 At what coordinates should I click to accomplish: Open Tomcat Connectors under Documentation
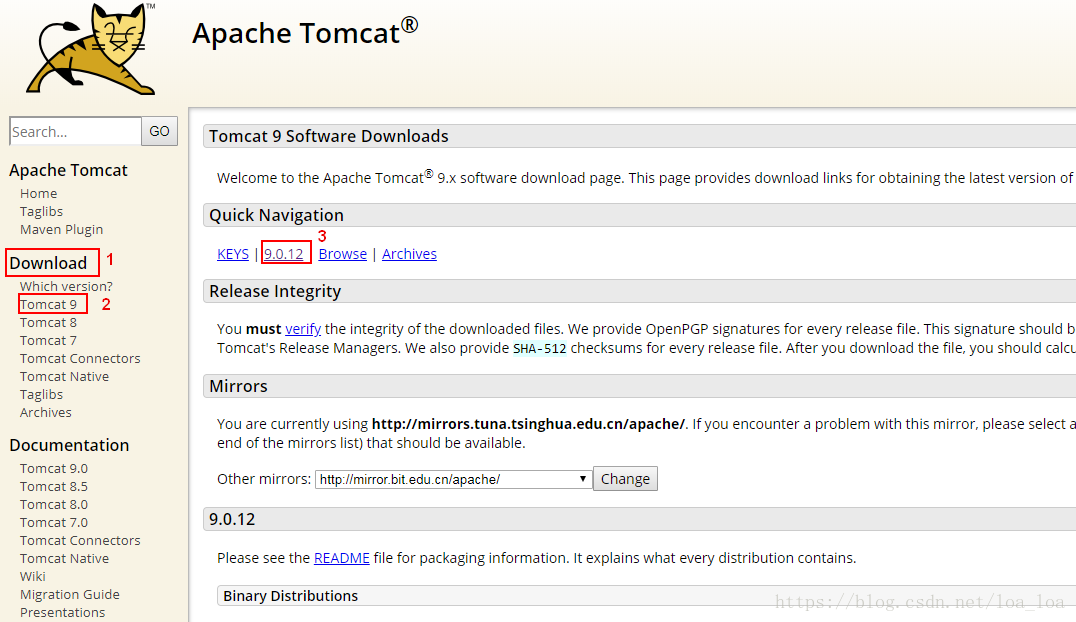(x=80, y=540)
